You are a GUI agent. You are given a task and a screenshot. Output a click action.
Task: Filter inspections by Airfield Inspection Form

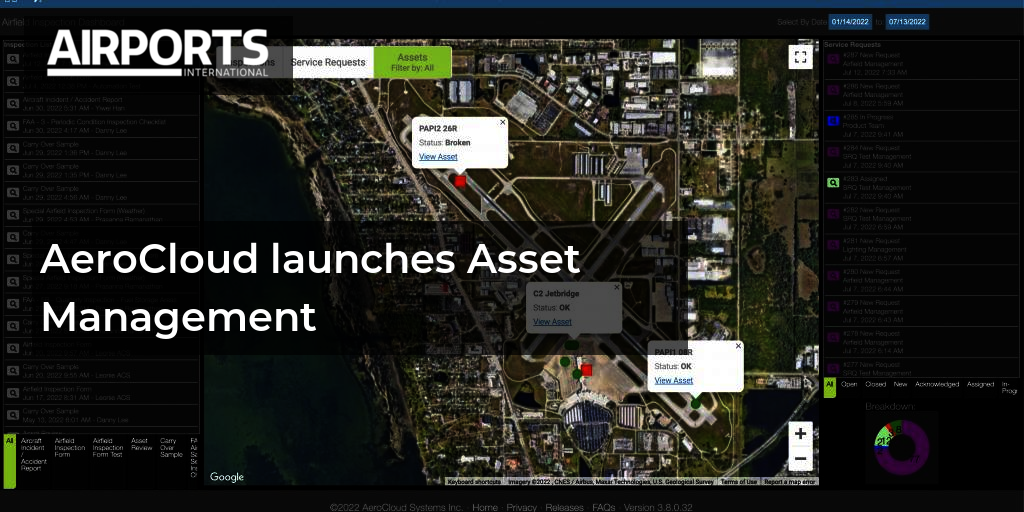68,447
